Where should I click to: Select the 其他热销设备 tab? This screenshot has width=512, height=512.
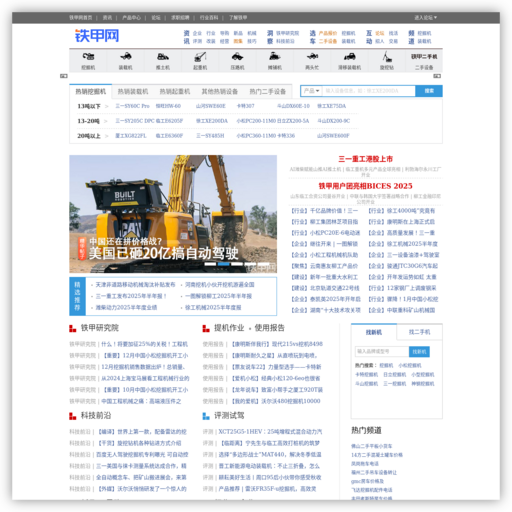(x=220, y=91)
